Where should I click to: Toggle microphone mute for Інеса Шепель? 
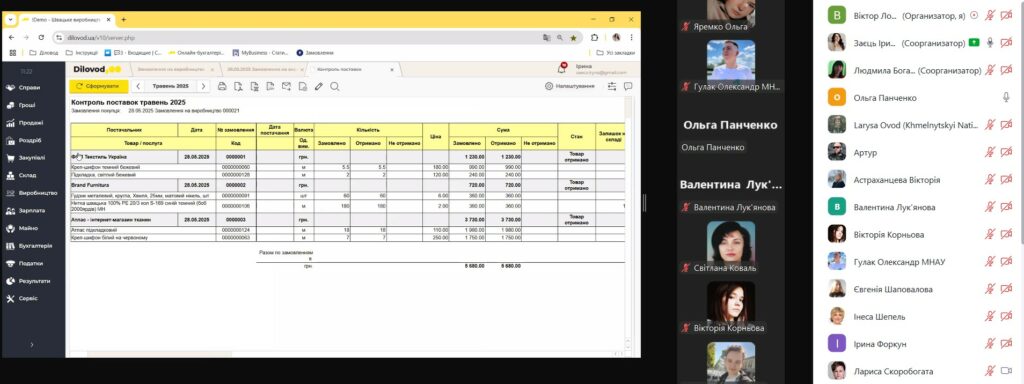coord(990,316)
